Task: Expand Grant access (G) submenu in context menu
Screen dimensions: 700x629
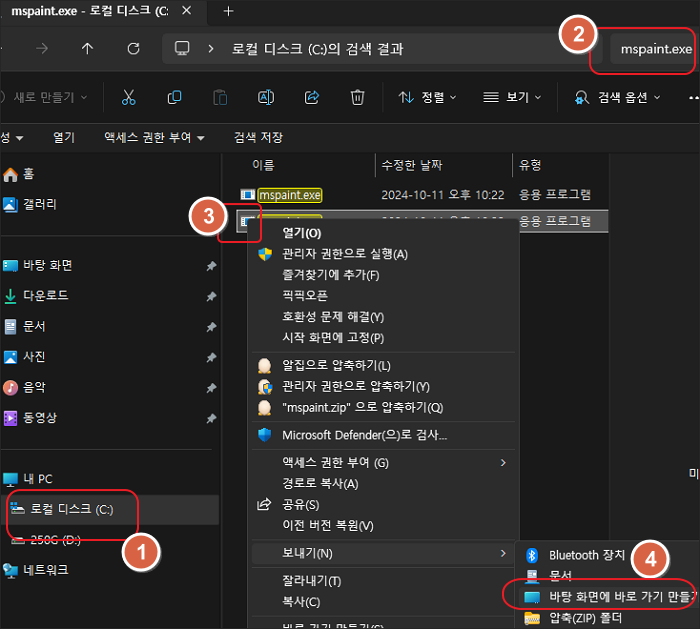Action: tap(503, 462)
